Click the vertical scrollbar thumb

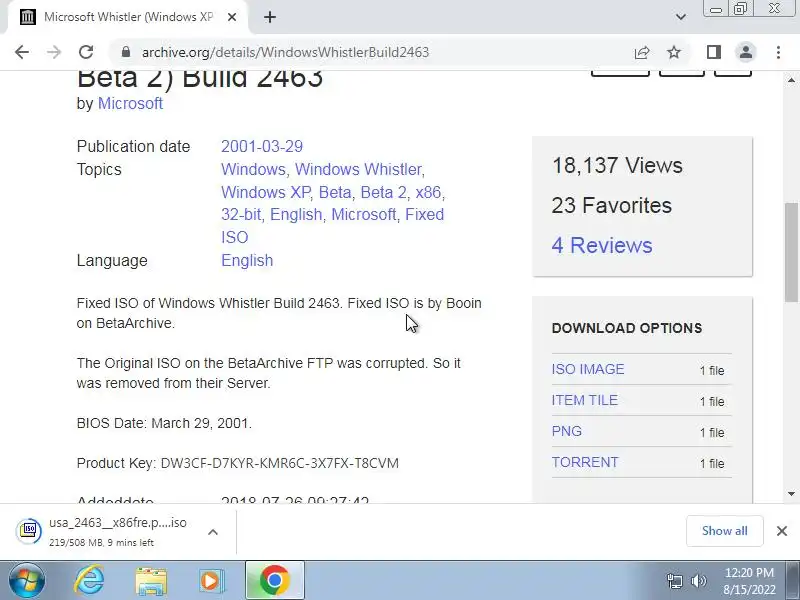[x=791, y=252]
